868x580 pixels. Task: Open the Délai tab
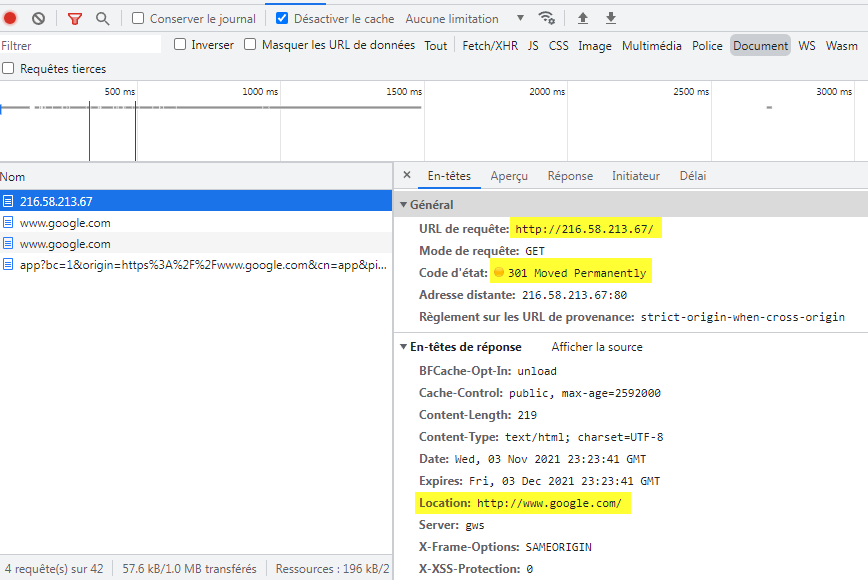[x=693, y=176]
